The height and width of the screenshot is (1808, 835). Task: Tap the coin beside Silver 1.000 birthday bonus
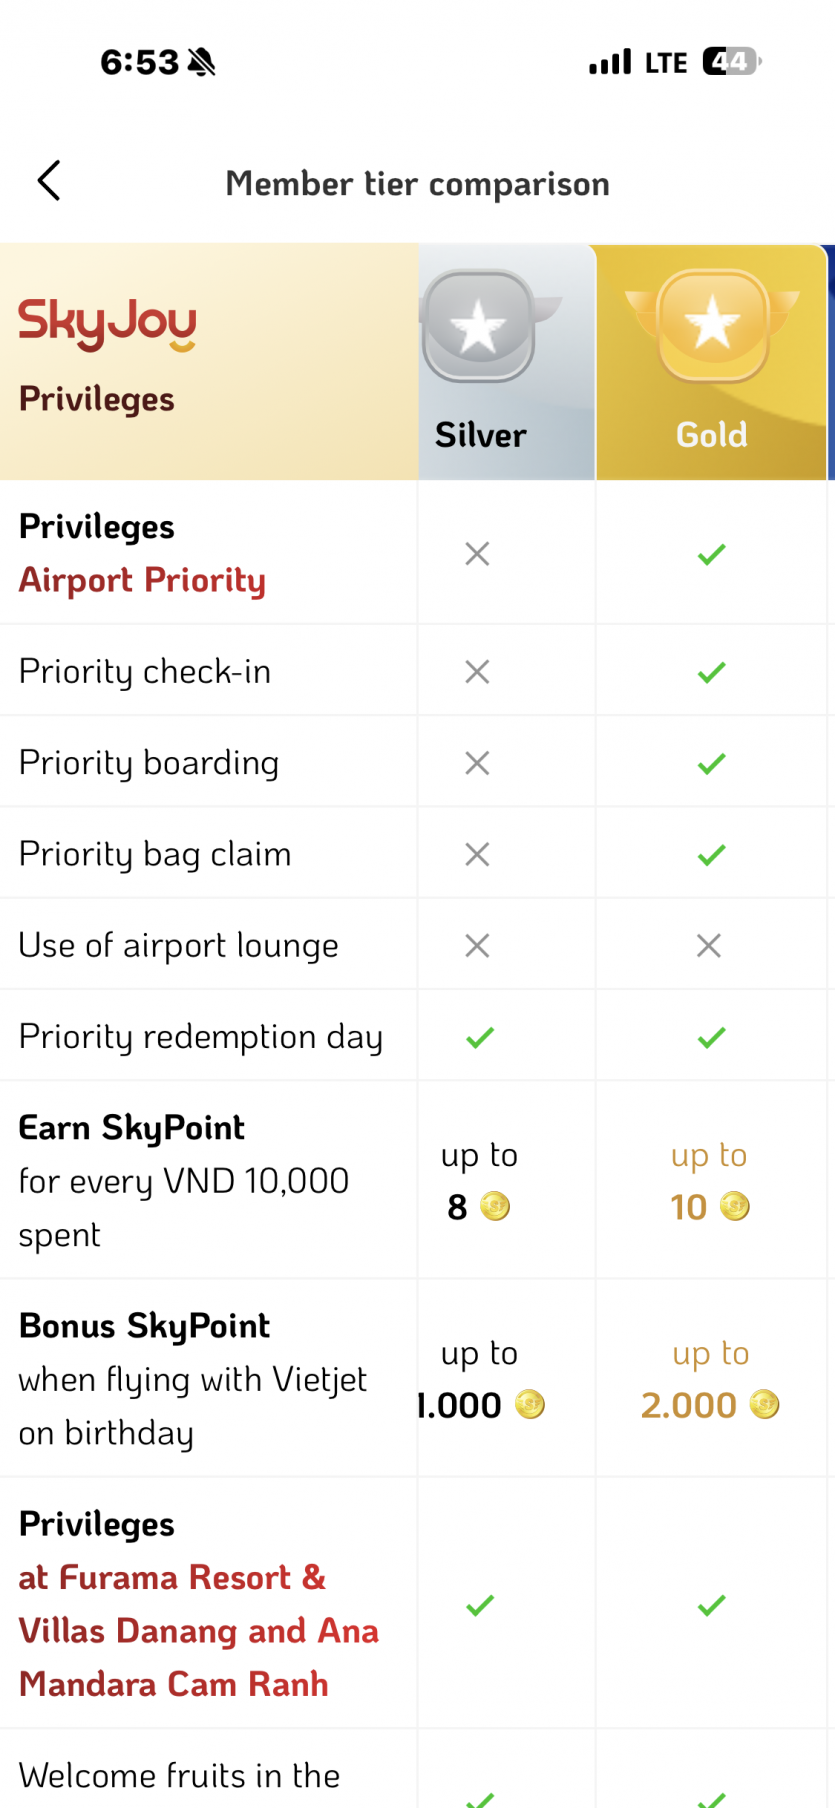530,1405
